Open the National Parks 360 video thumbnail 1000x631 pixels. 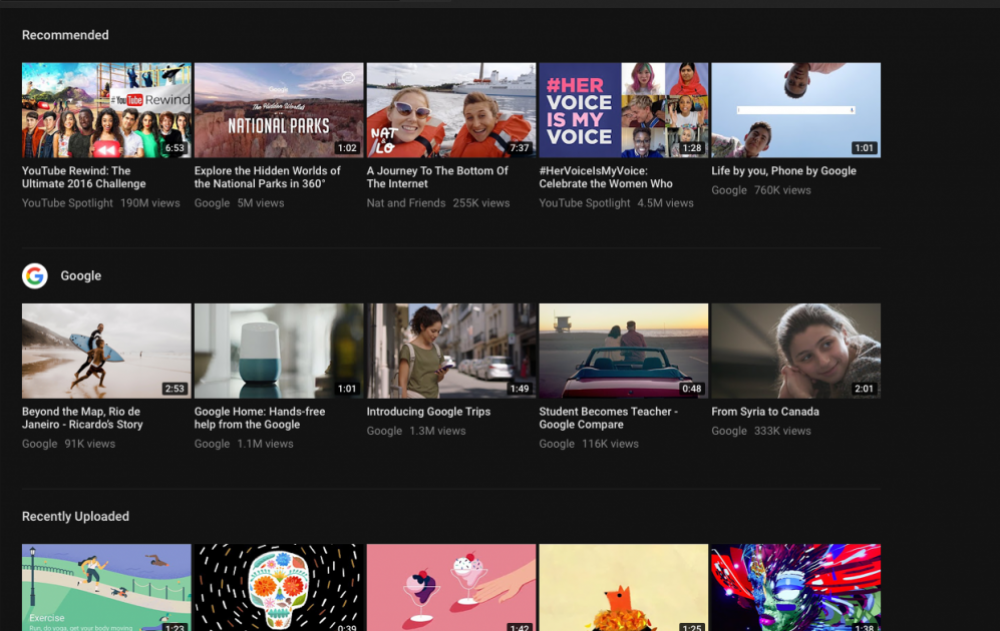279,110
